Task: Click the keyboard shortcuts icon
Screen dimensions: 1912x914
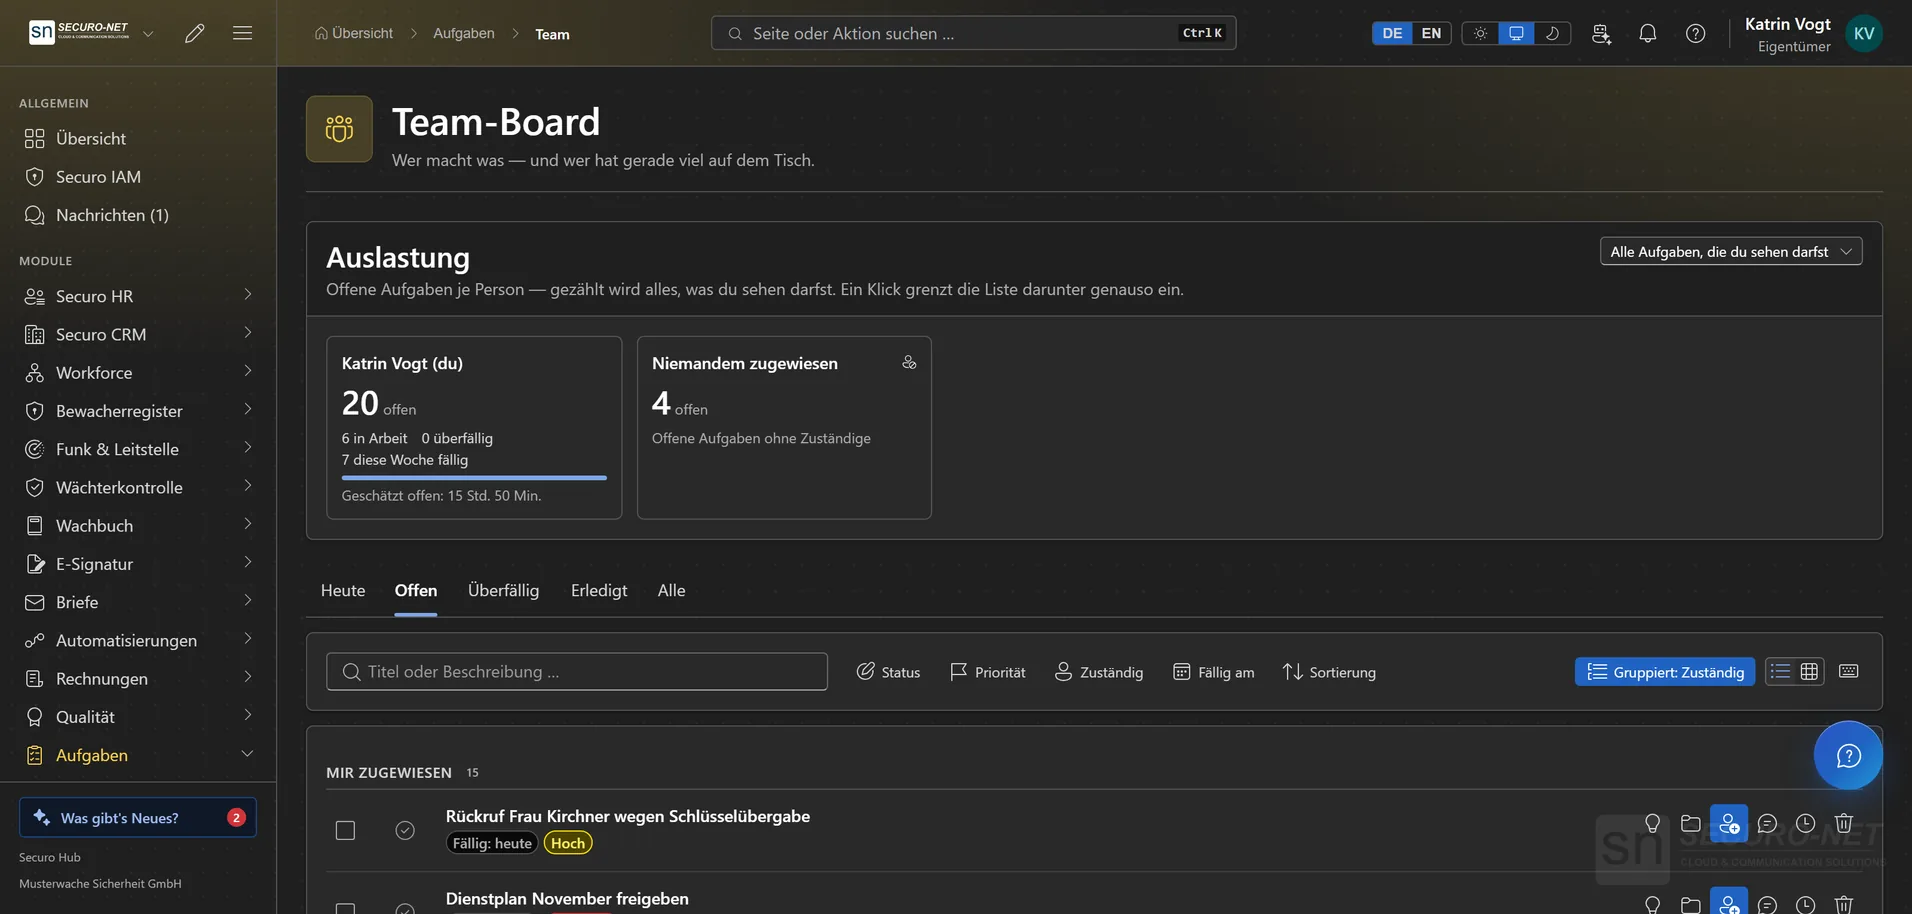Action: (1848, 671)
